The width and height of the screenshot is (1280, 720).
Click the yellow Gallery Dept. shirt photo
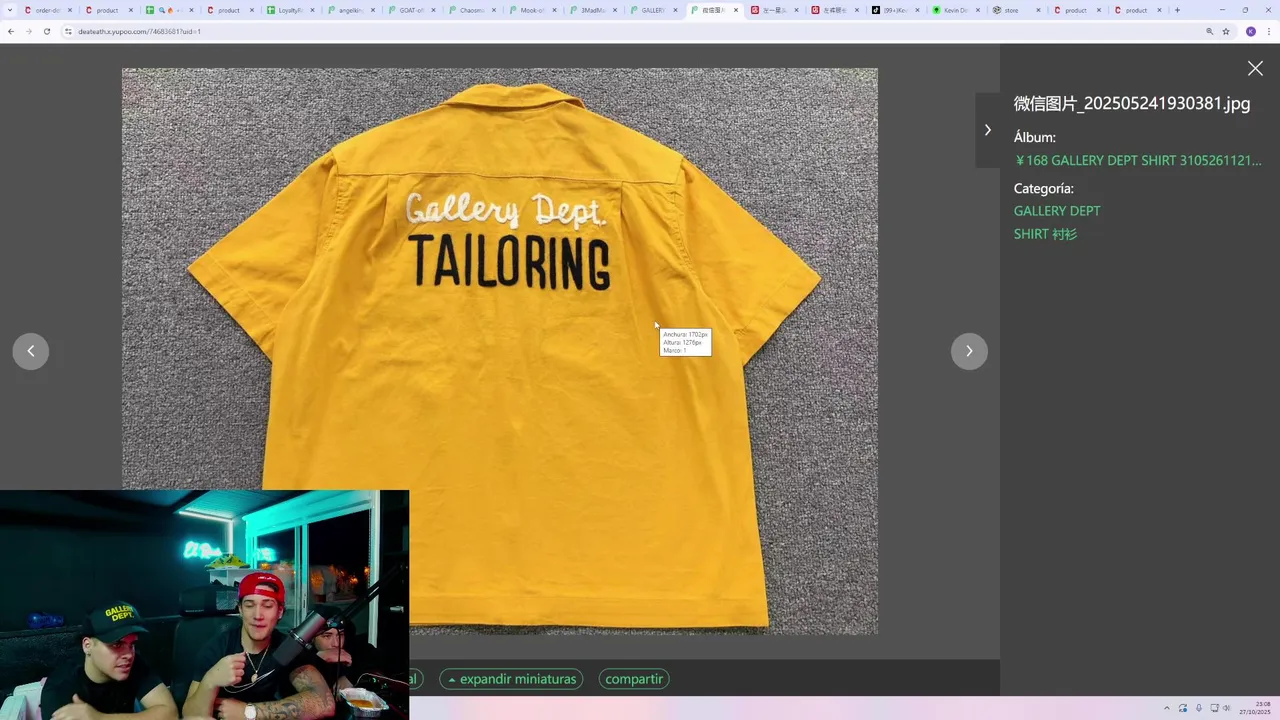[x=500, y=351]
